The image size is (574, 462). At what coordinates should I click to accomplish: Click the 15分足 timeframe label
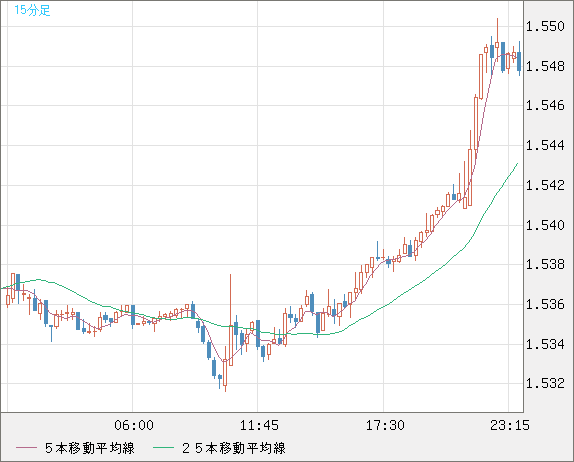coord(32,10)
